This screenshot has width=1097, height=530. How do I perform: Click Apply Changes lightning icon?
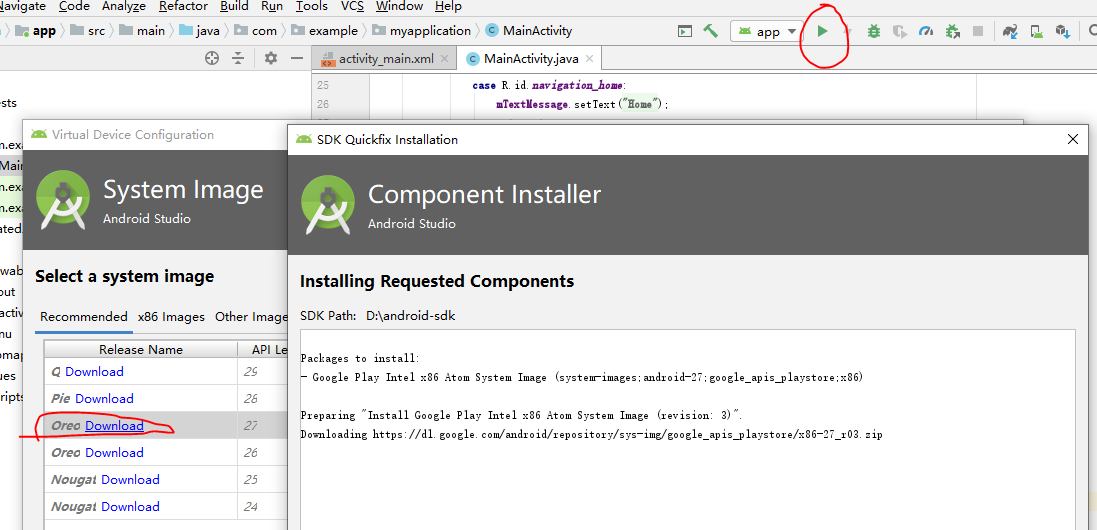pyautogui.click(x=847, y=31)
